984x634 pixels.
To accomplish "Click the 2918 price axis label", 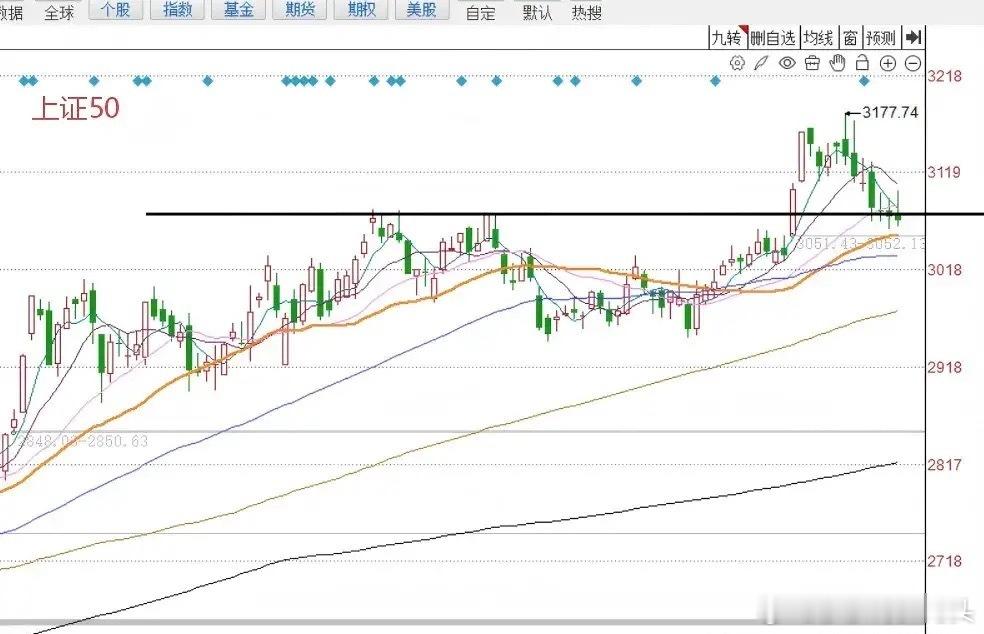I will click(x=944, y=367).
